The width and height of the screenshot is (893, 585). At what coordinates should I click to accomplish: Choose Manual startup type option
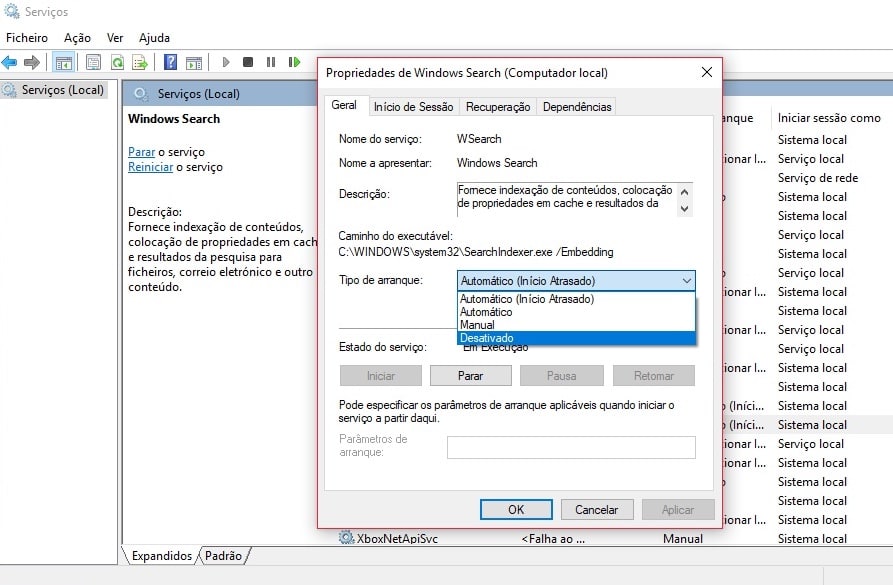(x=576, y=325)
